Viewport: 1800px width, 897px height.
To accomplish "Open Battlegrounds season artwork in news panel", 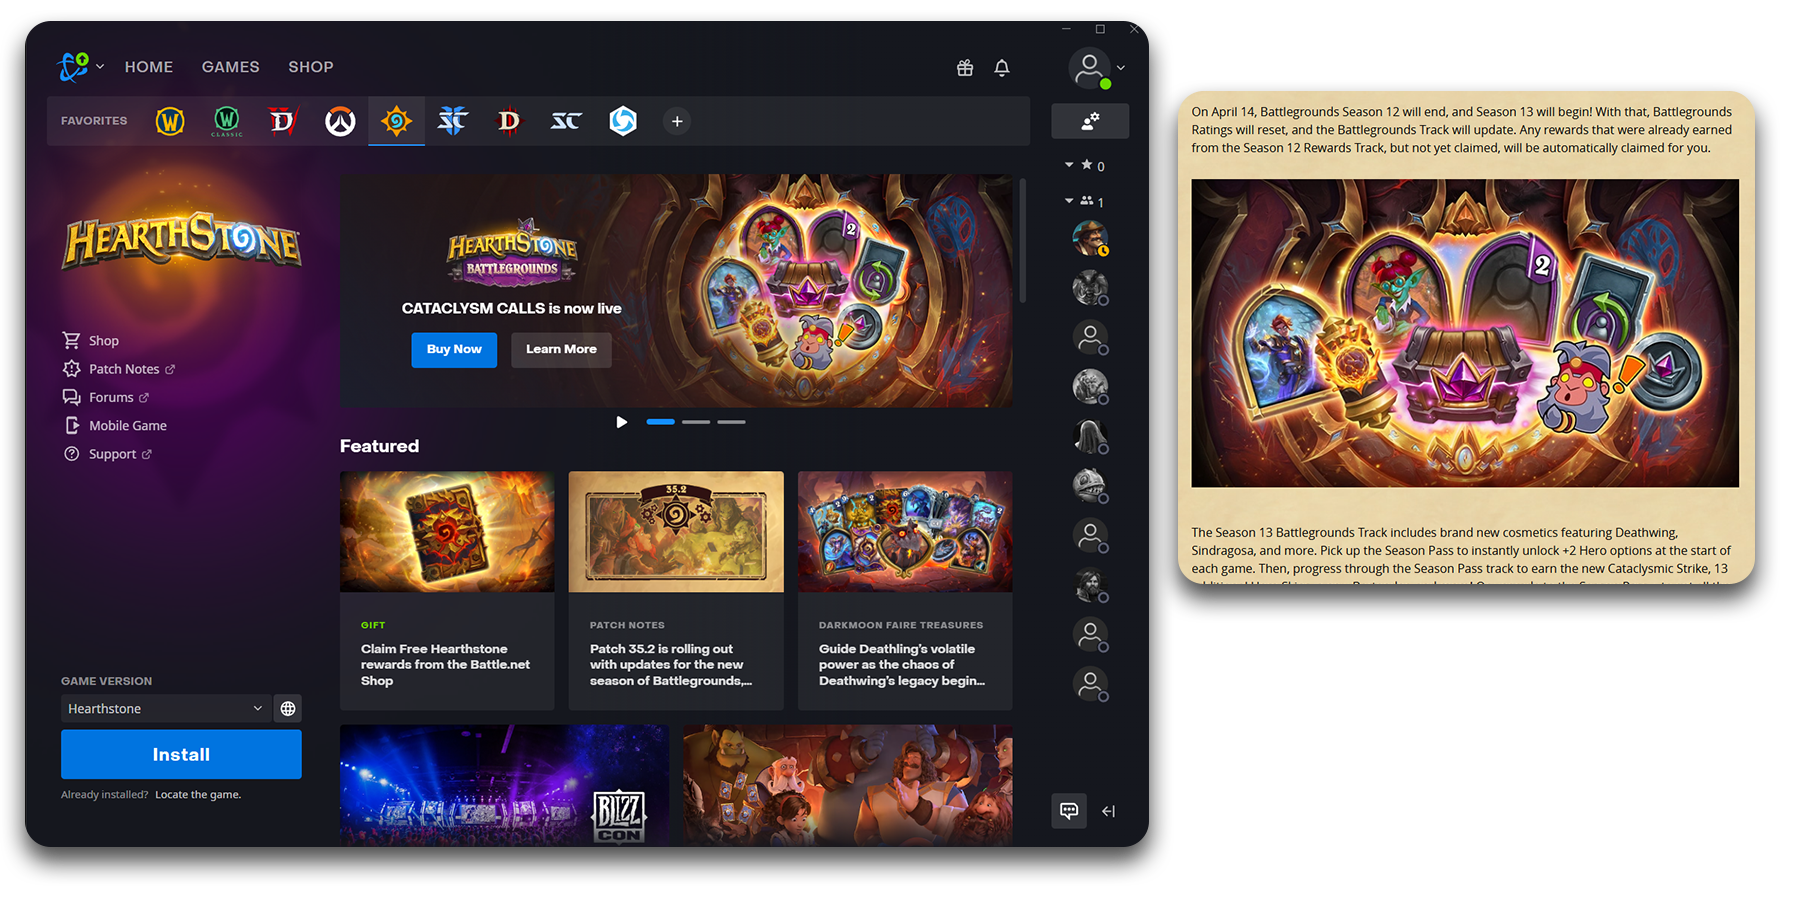I will tap(1465, 333).
